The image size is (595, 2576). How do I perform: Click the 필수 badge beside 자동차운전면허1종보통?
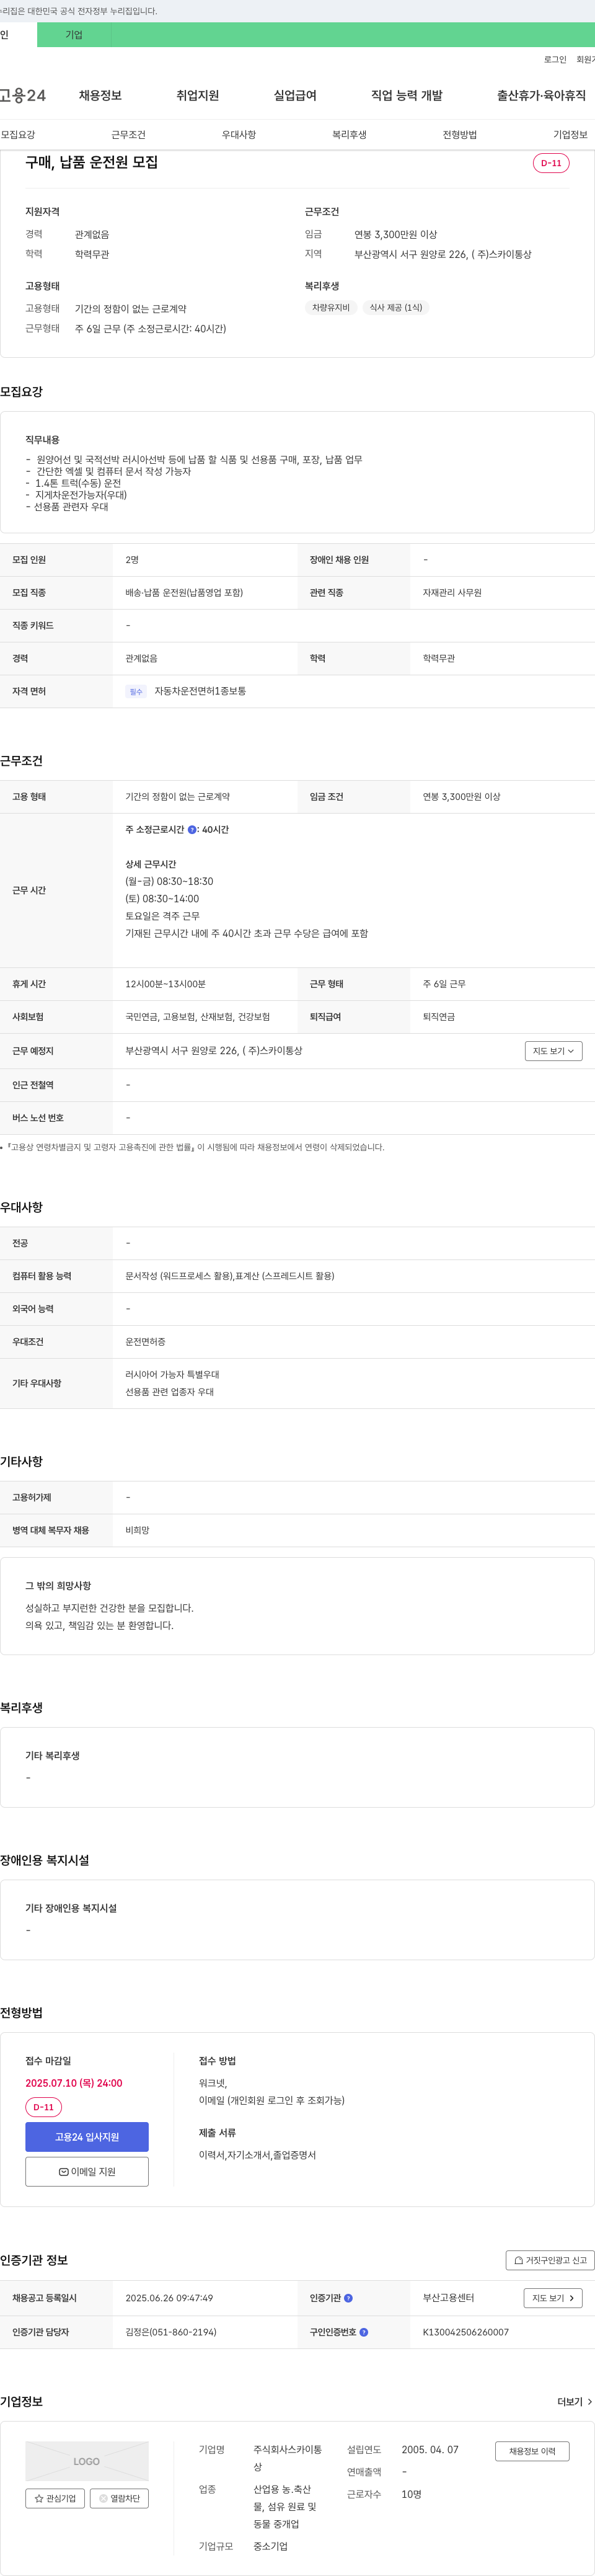coord(136,692)
